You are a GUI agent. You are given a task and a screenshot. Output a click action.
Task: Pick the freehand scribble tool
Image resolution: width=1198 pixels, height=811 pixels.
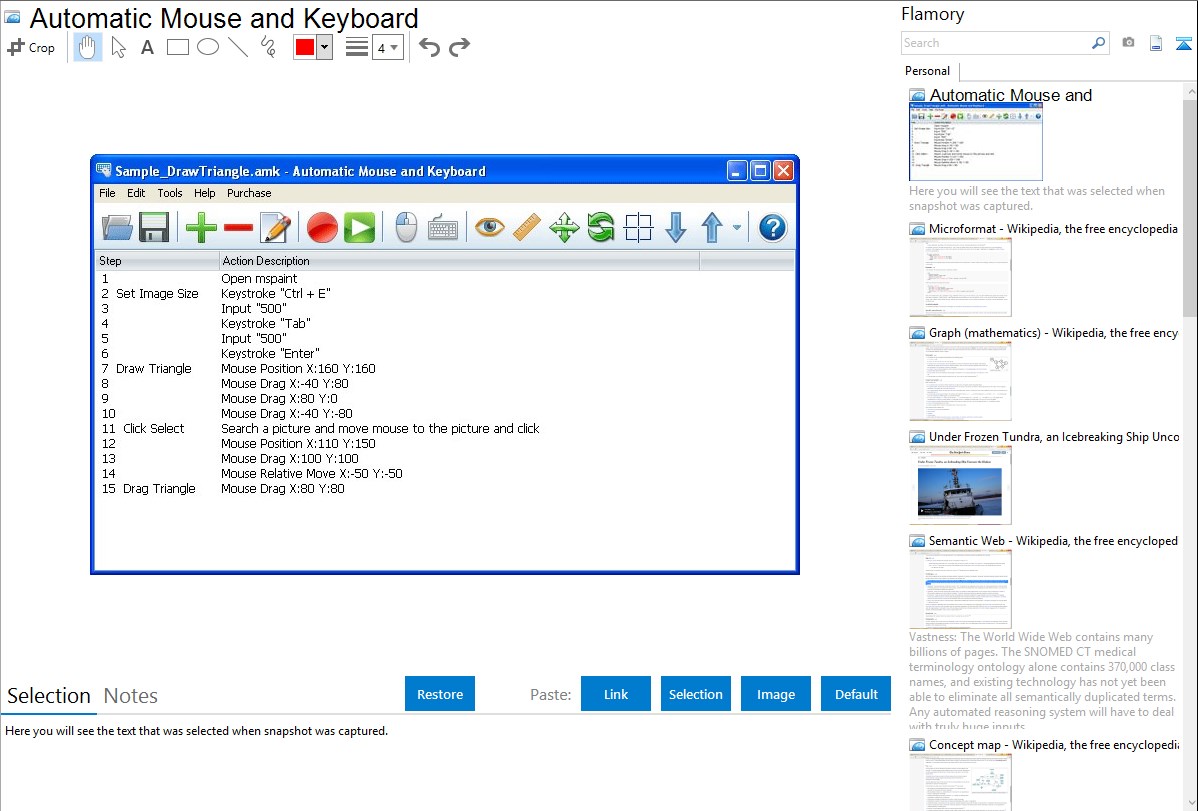[x=268, y=47]
